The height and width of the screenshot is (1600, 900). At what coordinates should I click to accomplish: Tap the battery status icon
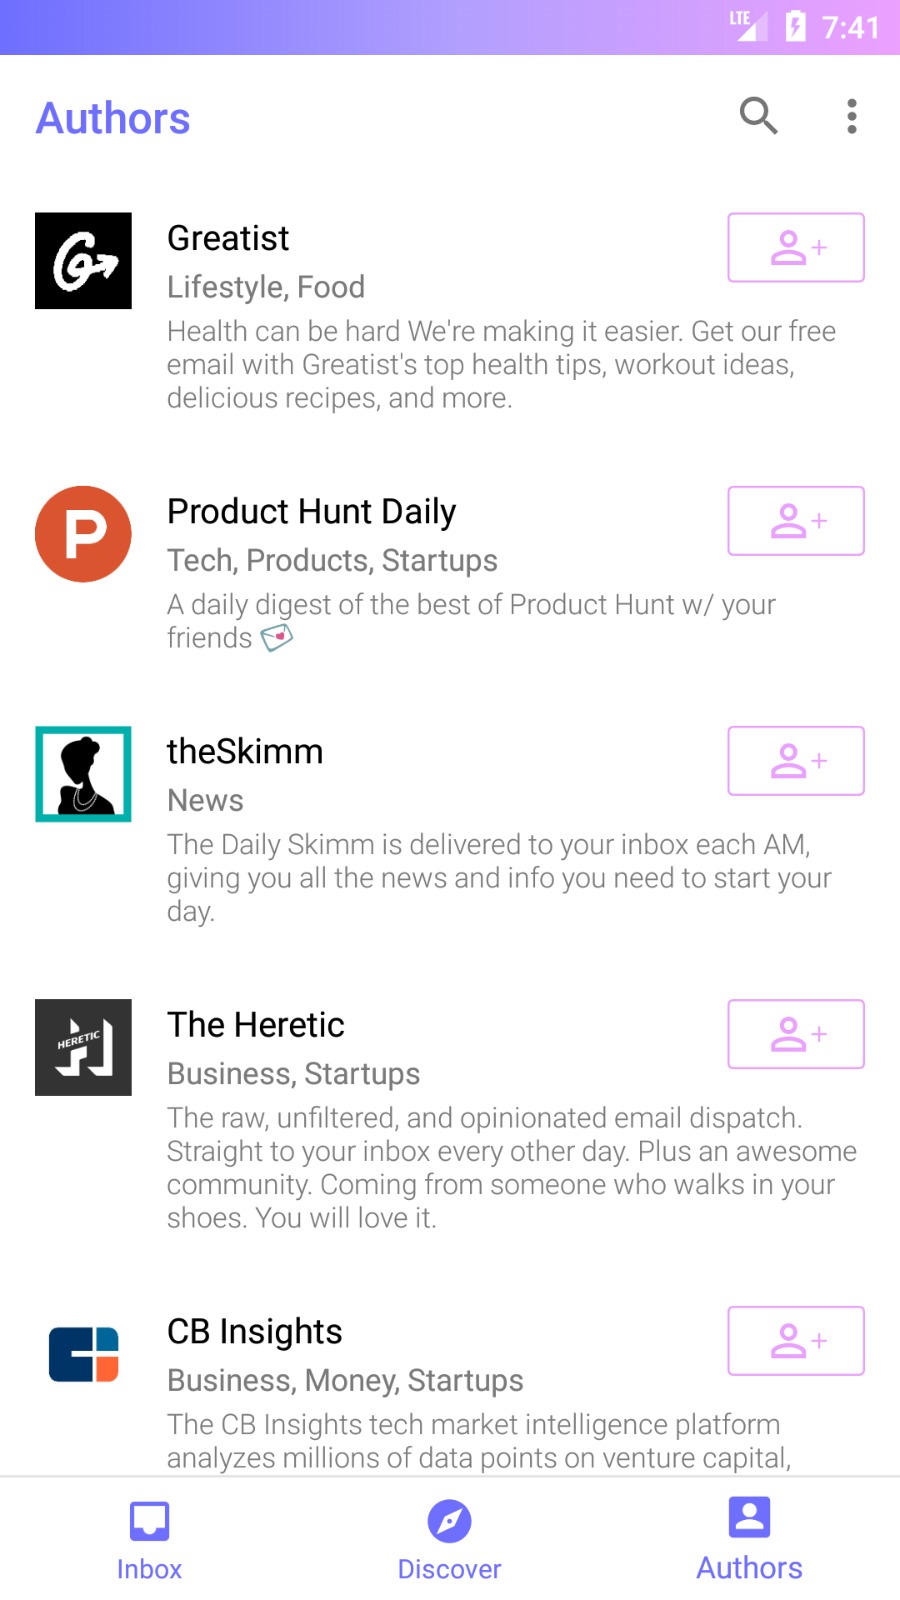point(796,26)
